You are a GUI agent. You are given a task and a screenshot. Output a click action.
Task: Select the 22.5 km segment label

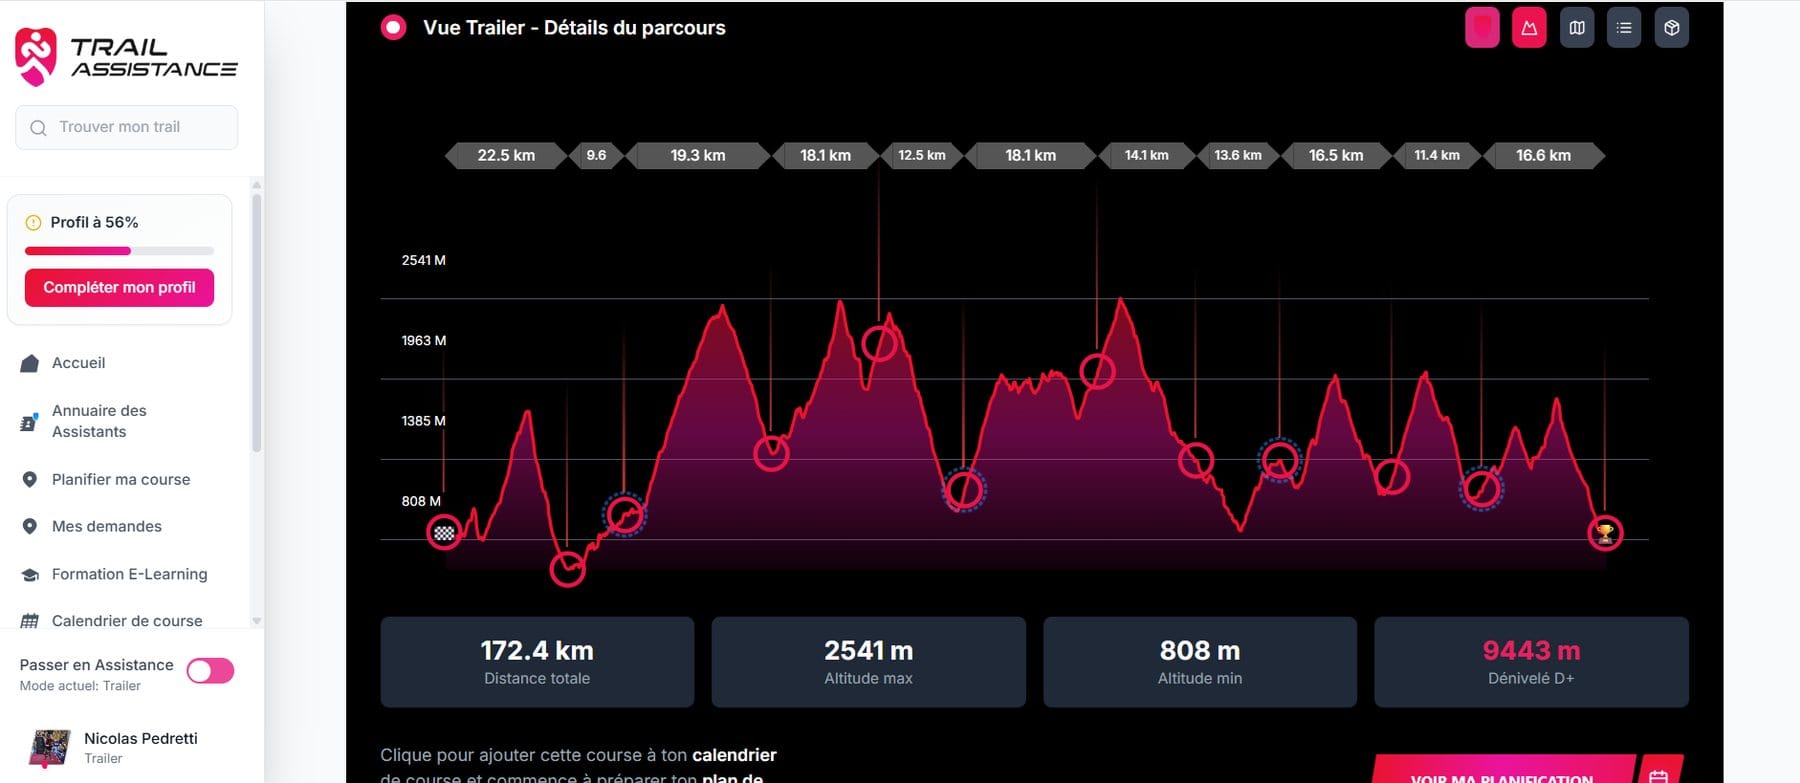[506, 156]
